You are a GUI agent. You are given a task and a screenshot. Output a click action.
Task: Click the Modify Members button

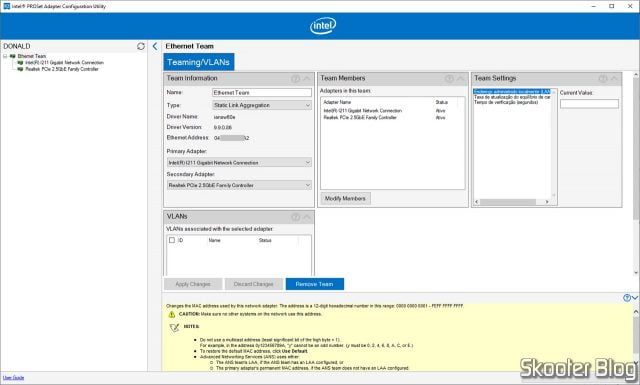click(345, 198)
